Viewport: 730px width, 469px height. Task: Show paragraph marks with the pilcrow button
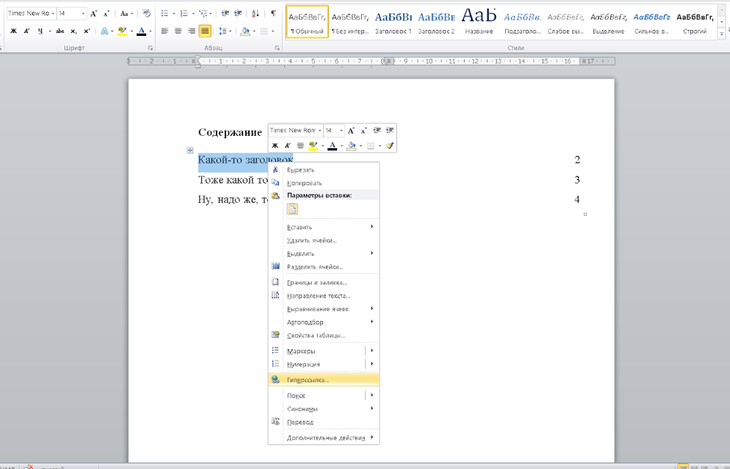(x=273, y=14)
